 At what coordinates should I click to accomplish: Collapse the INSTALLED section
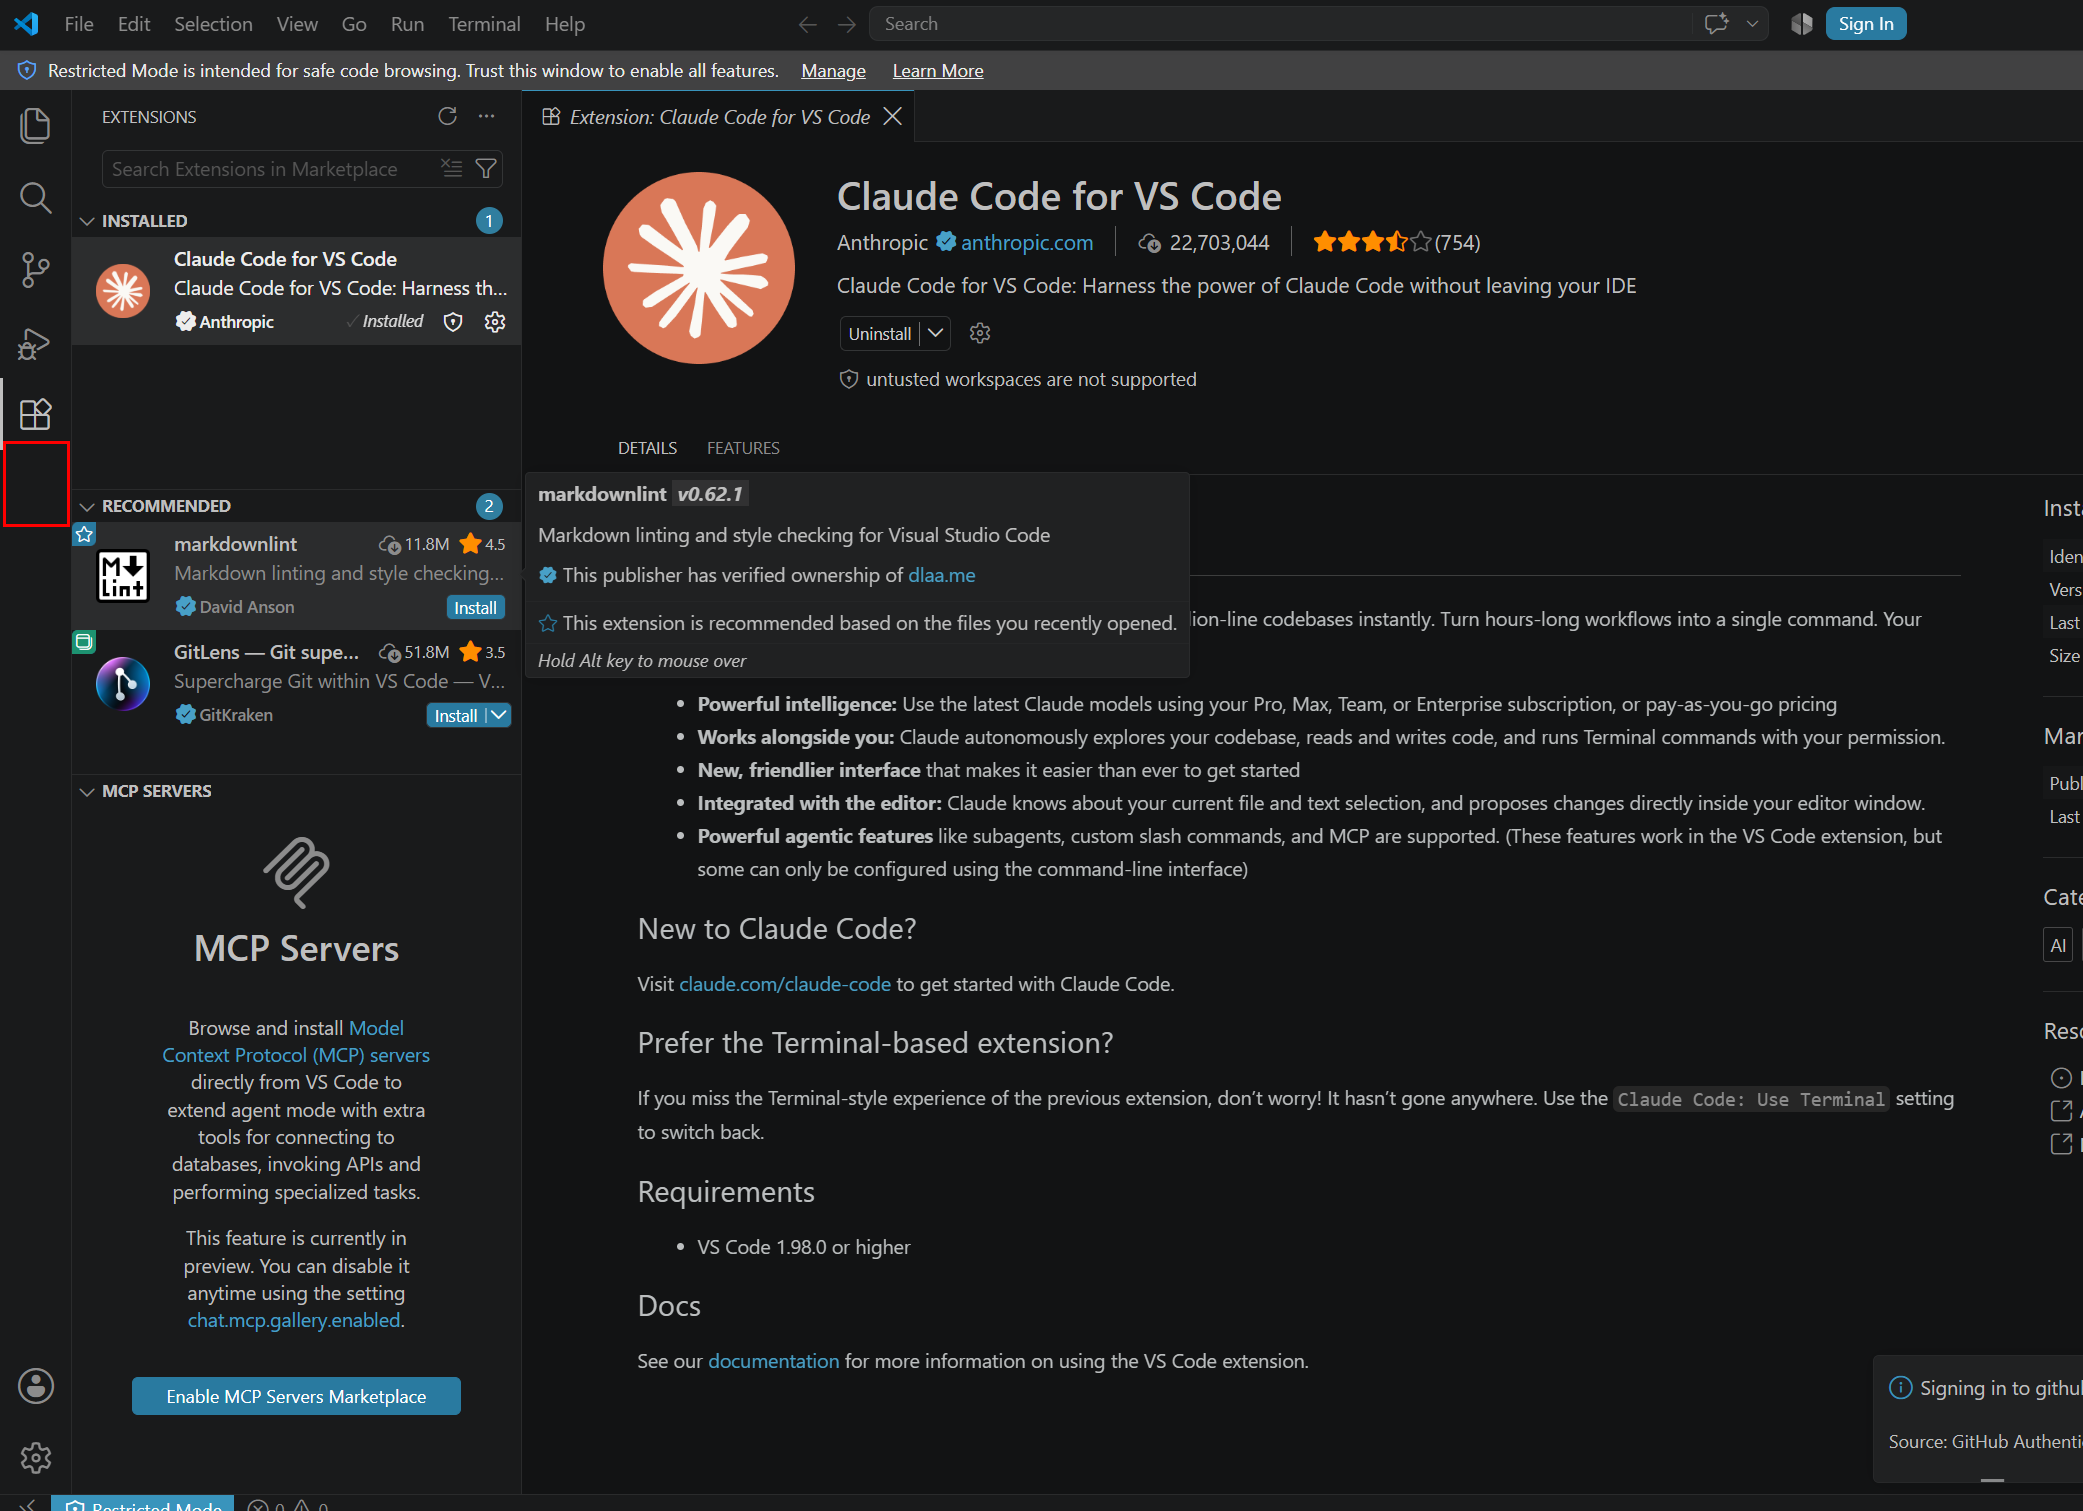pos(87,221)
